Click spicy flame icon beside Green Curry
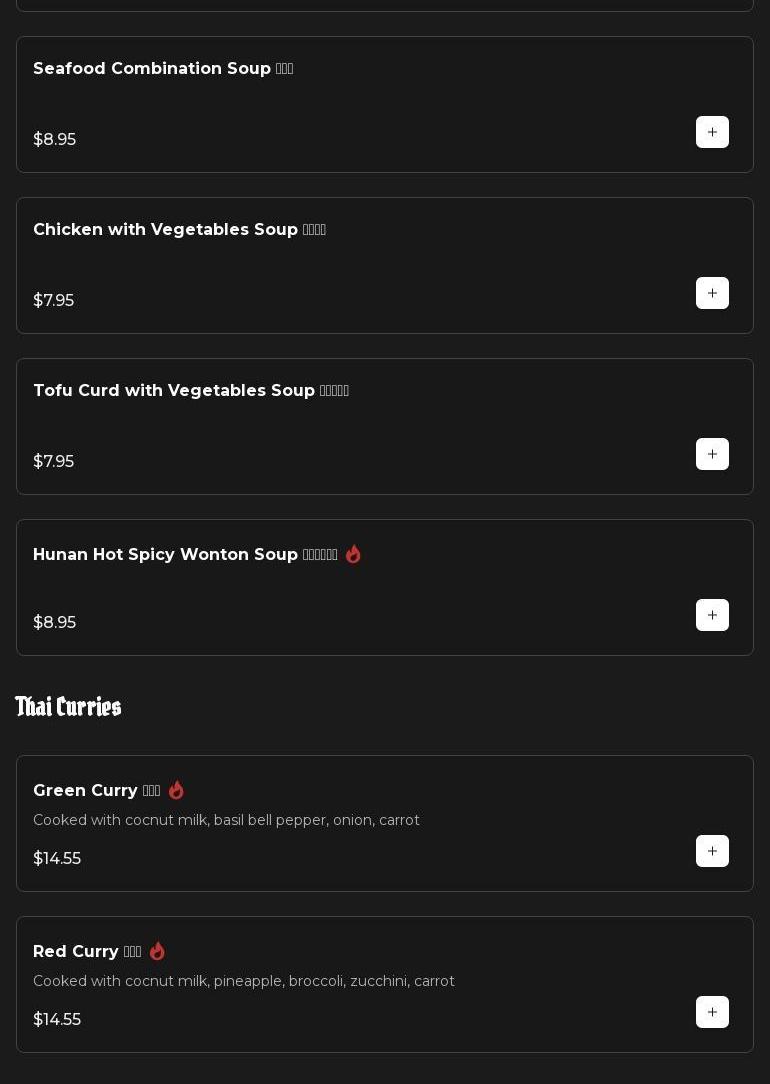This screenshot has height=1084, width=770. (x=176, y=790)
